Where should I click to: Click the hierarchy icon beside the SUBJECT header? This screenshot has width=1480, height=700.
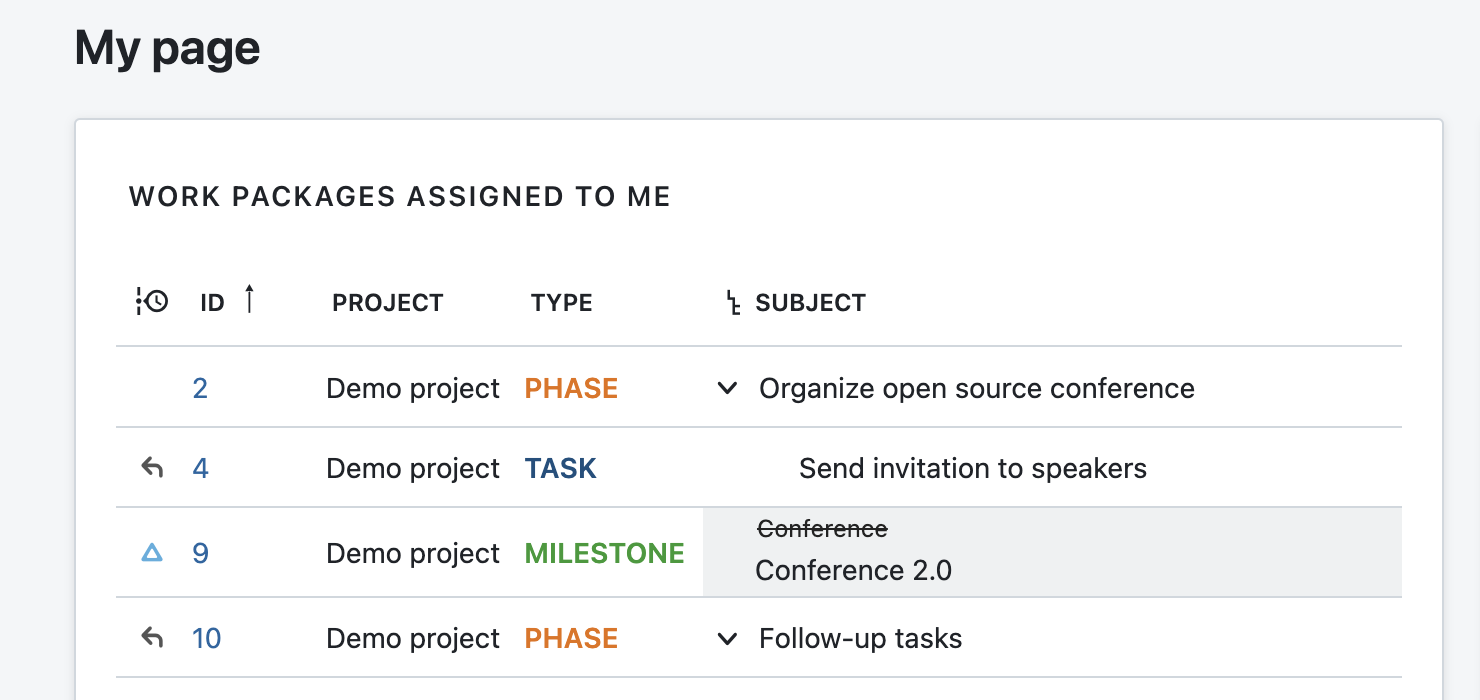coord(733,299)
